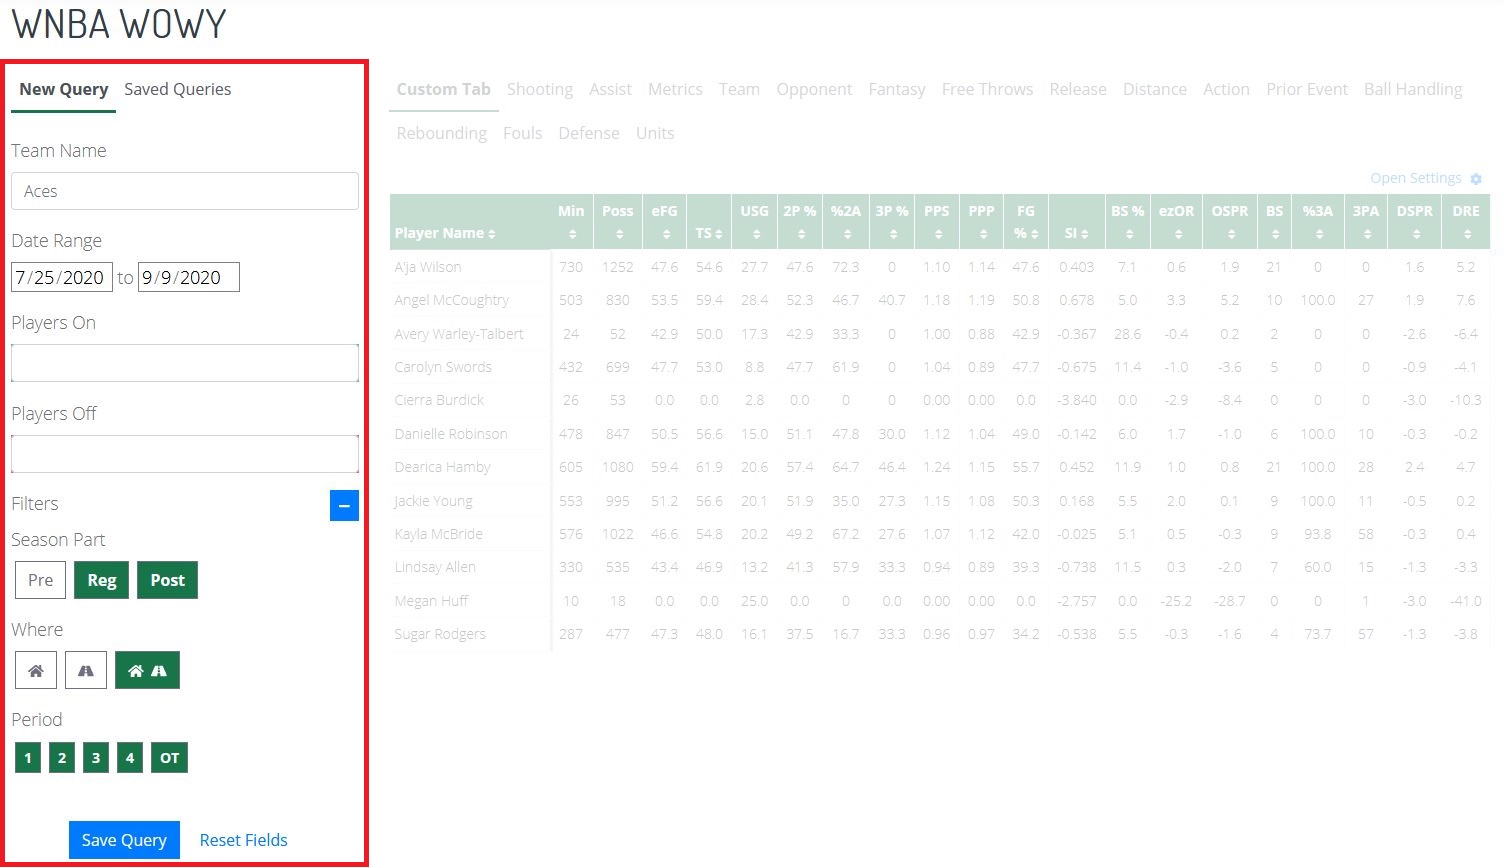Toggle the period 1 filter
This screenshot has width=1504, height=868.
[27, 757]
